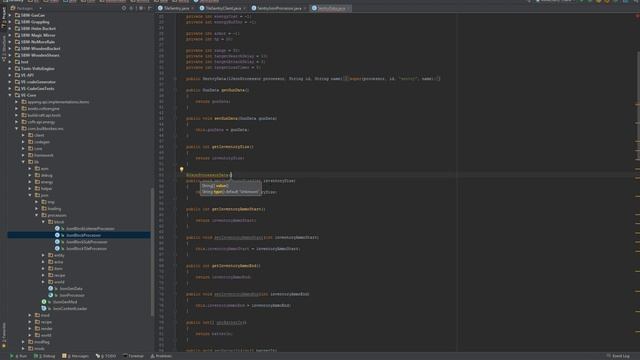Open the Debug tool window
This screenshot has width=640, height=360.
point(44,356)
